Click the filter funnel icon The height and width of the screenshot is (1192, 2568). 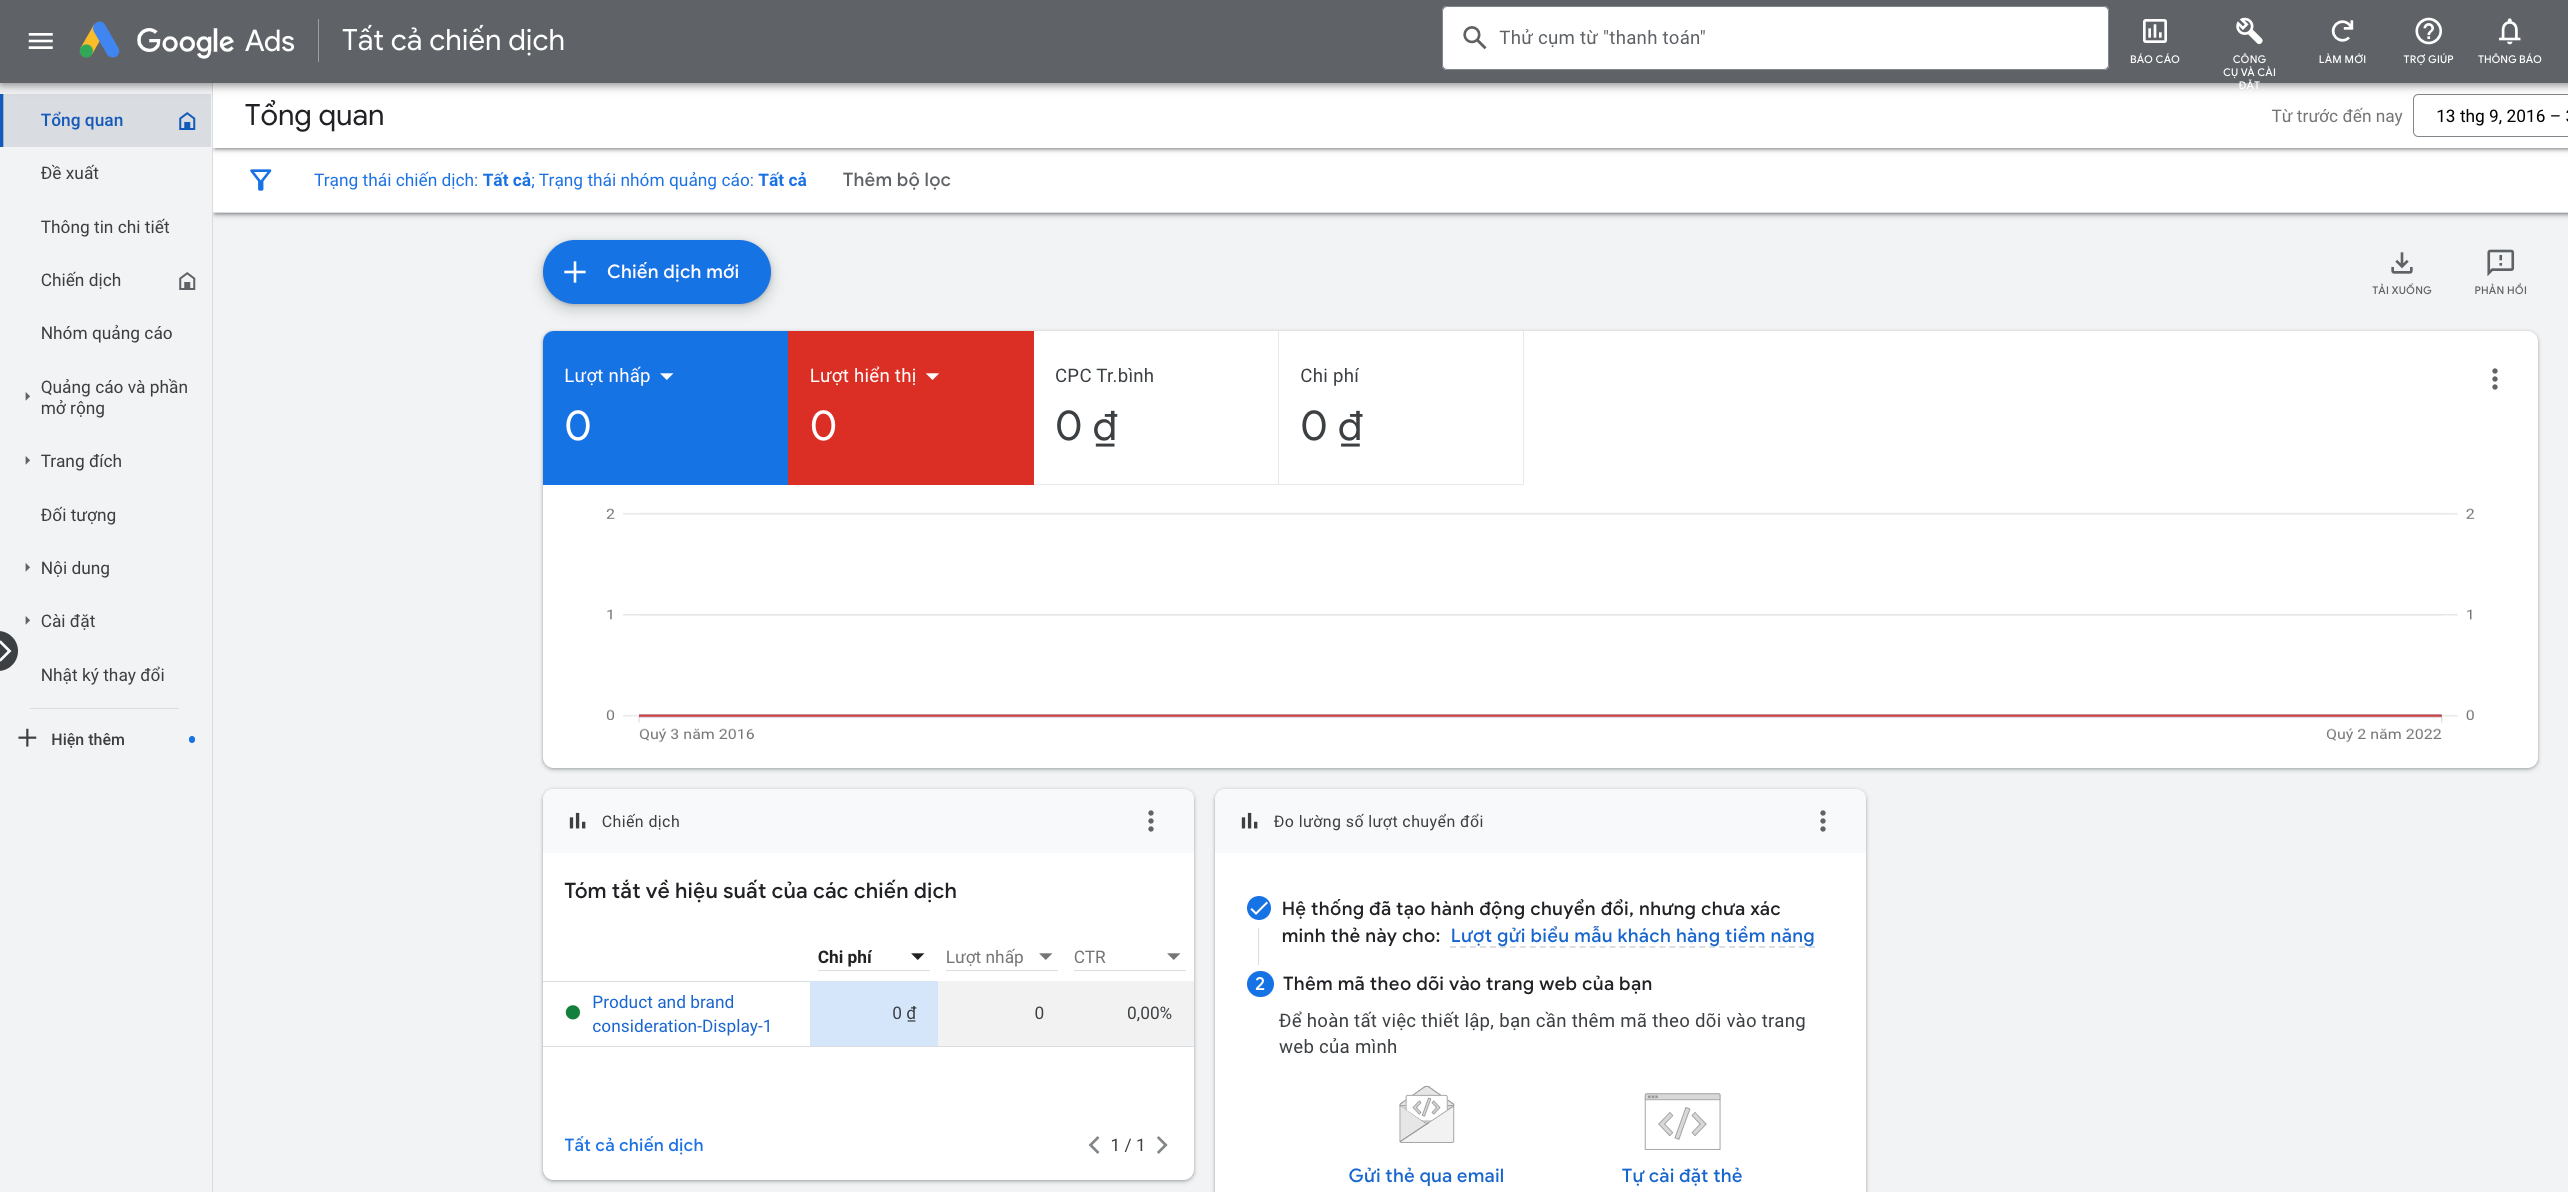(x=260, y=180)
